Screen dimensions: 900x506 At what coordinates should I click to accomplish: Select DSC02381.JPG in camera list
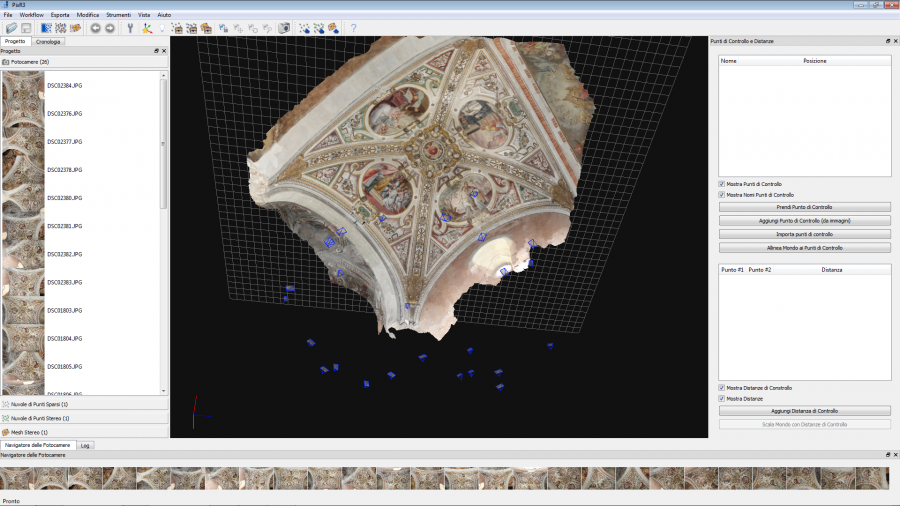(64, 226)
